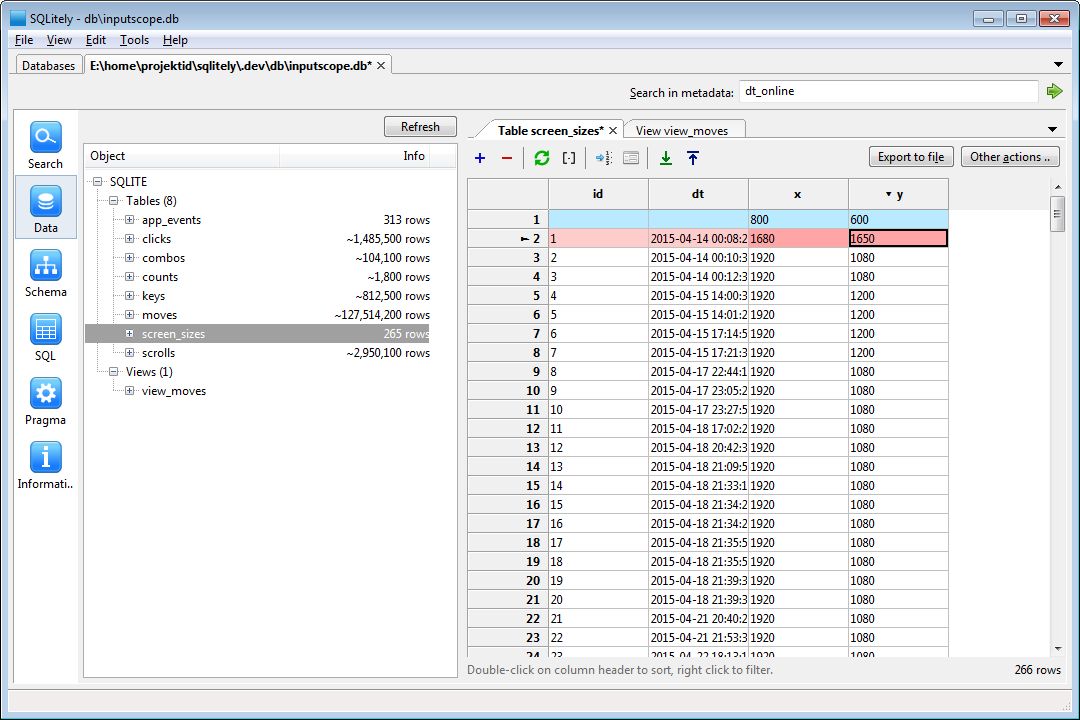Import data via the green download arrow icon

click(665, 157)
